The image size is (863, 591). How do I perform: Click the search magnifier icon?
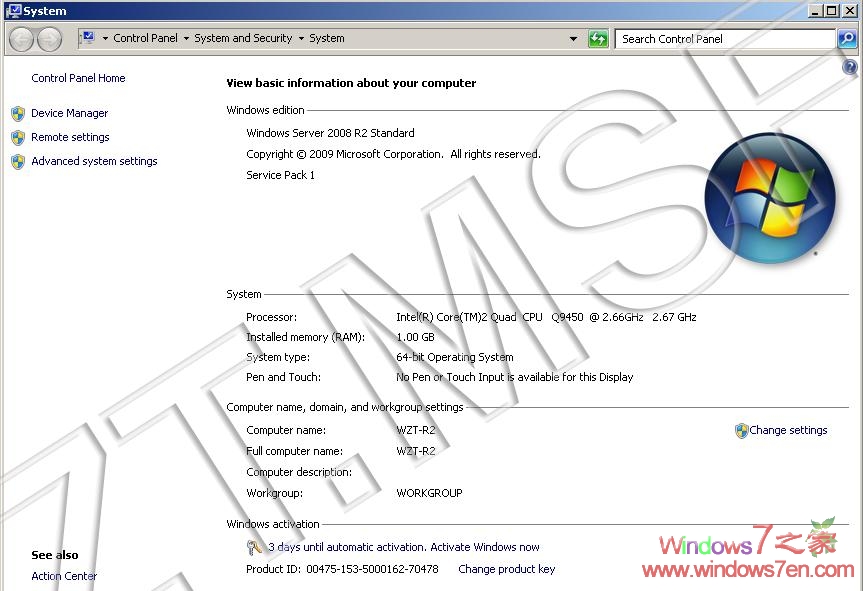[847, 38]
